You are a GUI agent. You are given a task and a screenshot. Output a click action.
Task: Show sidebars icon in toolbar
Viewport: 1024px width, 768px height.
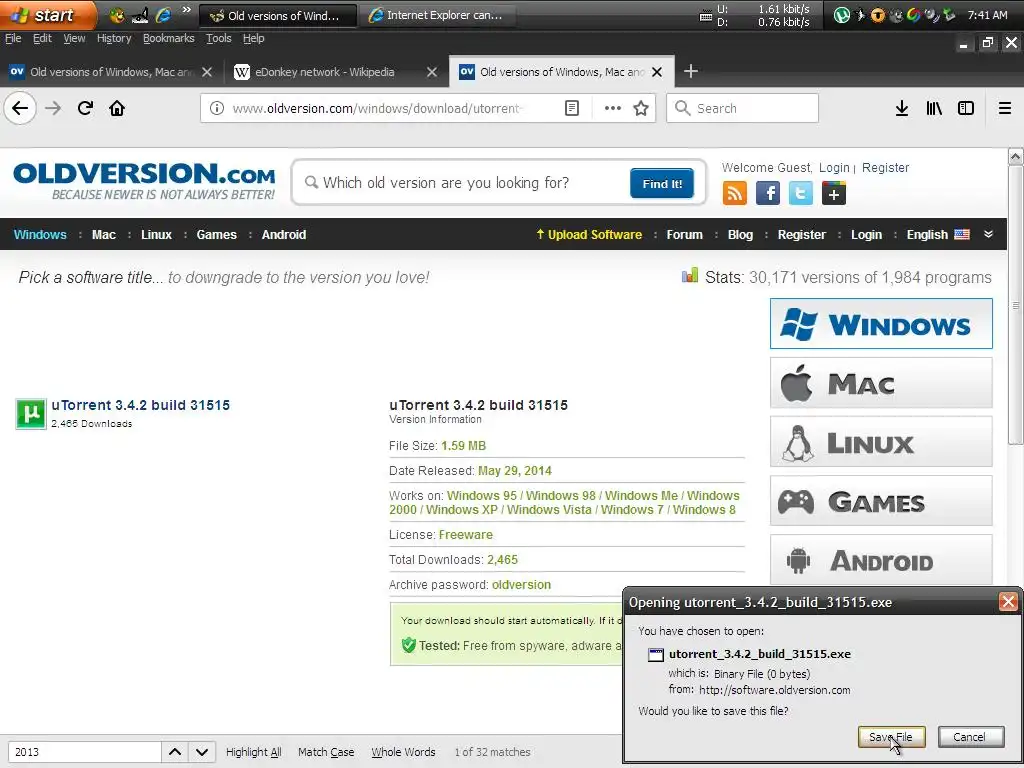(966, 108)
